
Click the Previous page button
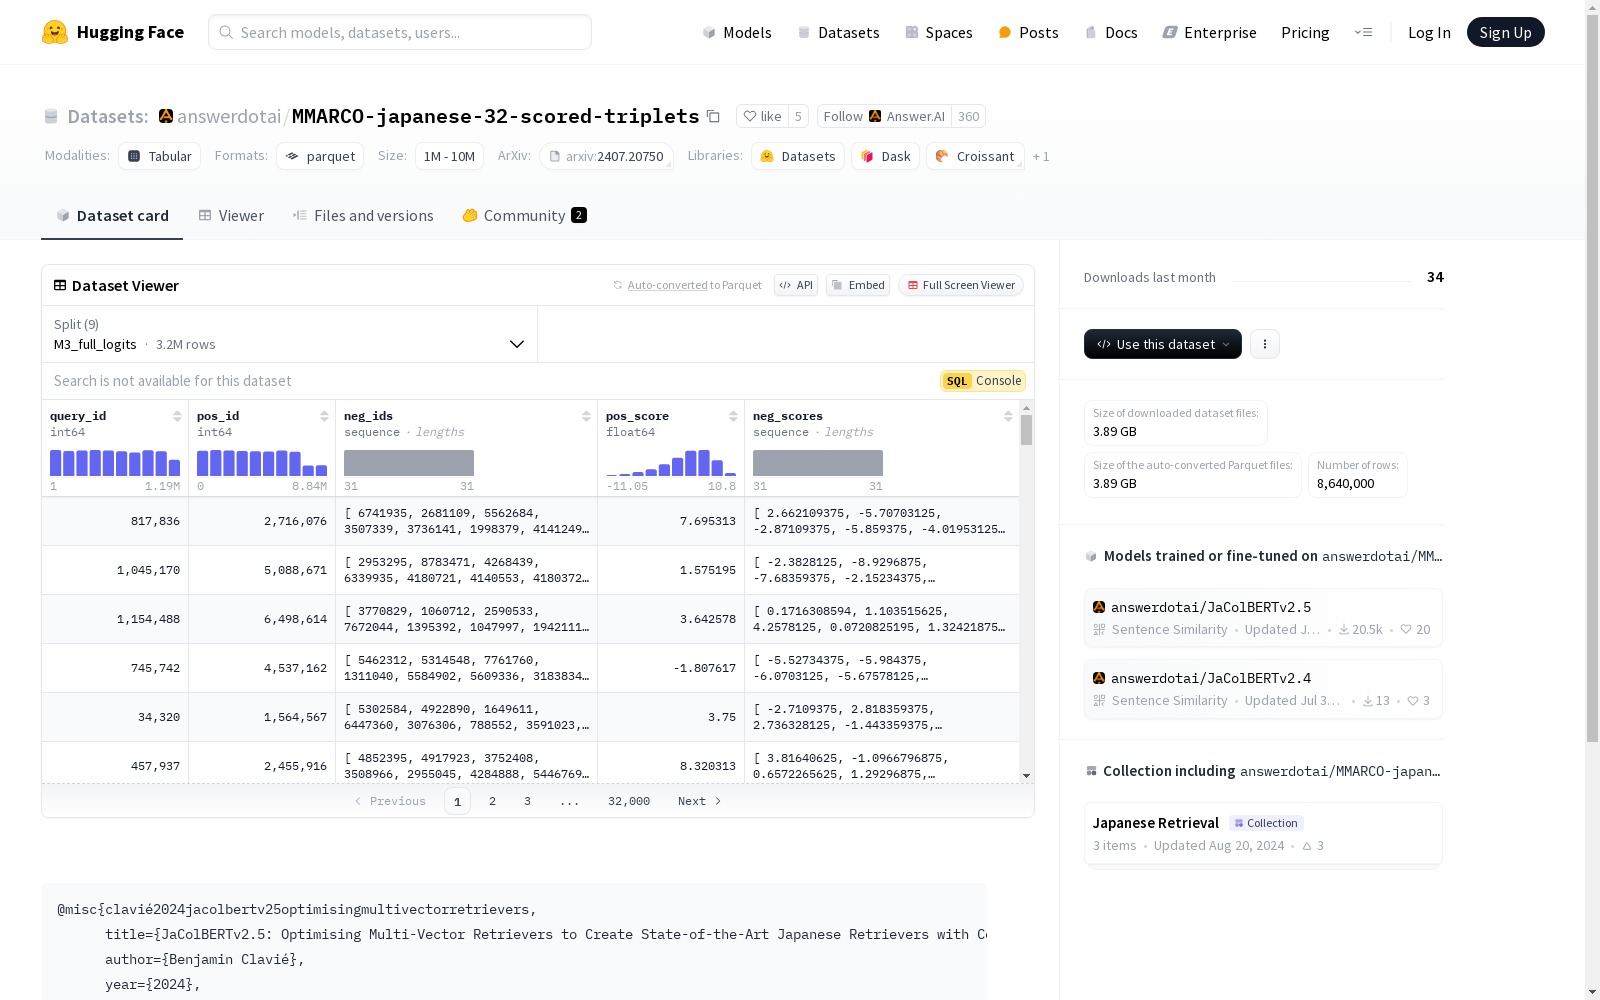point(390,801)
